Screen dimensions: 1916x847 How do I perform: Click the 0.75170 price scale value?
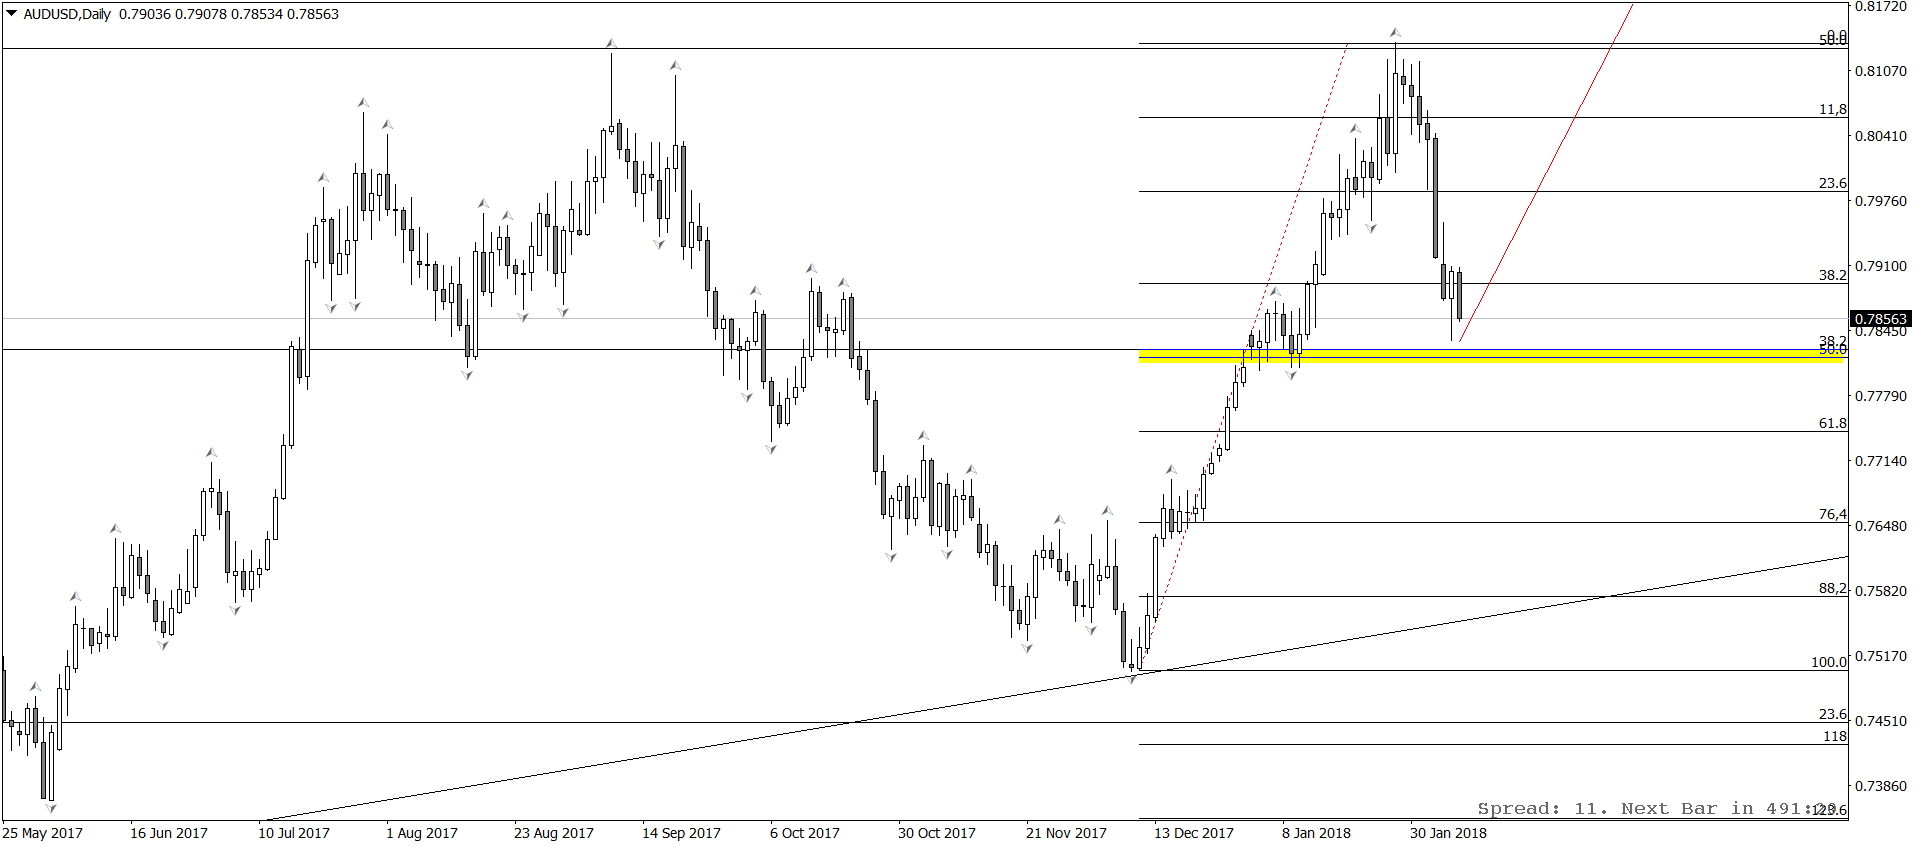click(x=1881, y=656)
